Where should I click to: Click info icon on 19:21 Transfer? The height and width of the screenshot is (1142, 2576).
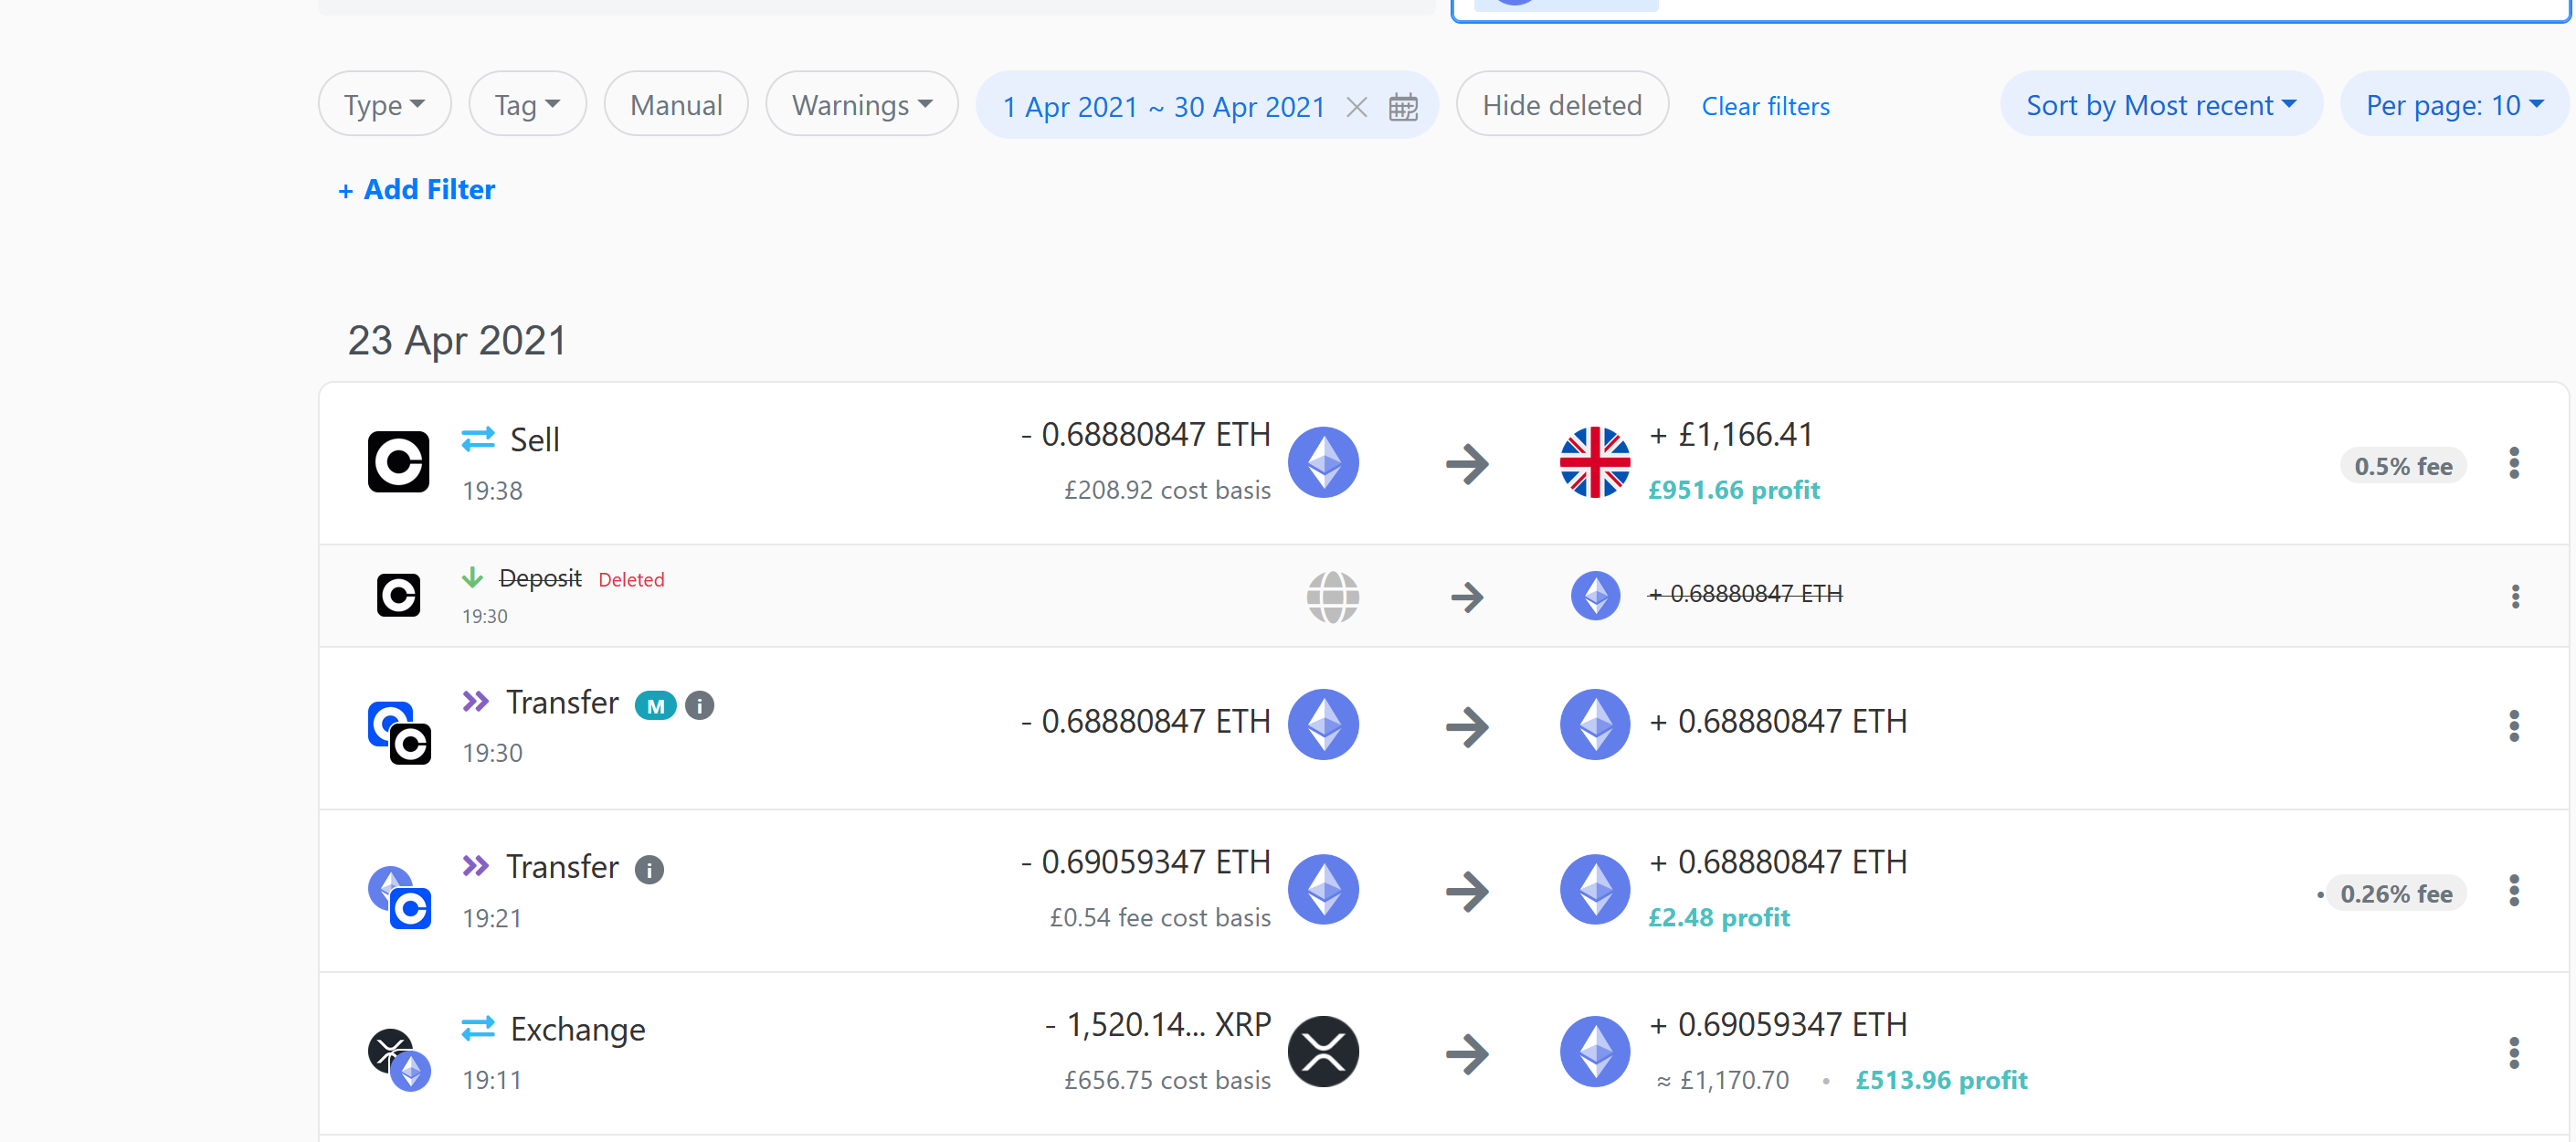click(649, 869)
